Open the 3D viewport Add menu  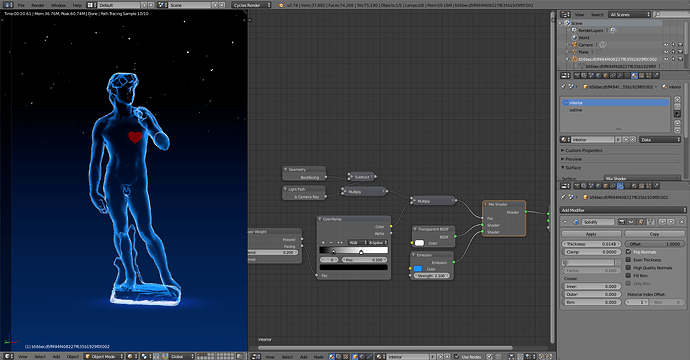(56, 356)
